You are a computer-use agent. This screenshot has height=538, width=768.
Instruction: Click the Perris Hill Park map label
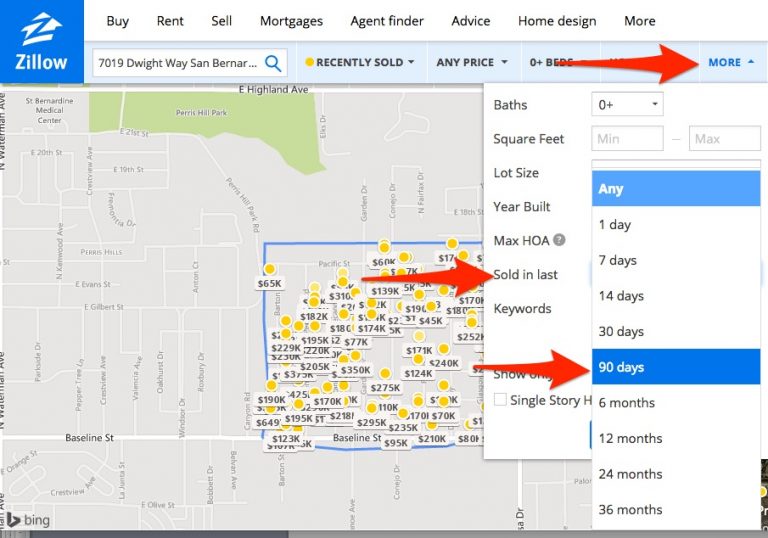201,113
